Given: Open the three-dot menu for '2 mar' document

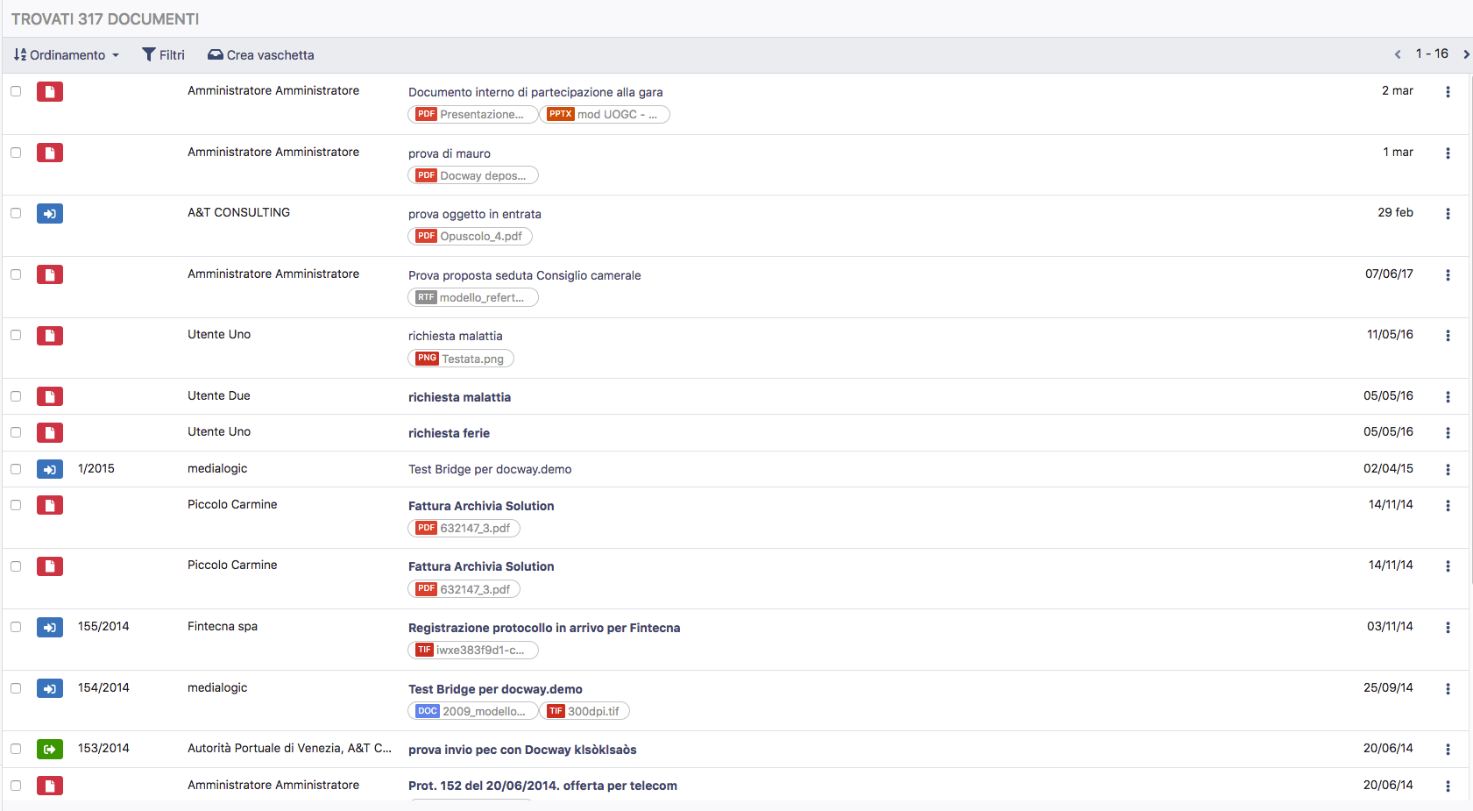Looking at the screenshot, I should [x=1447, y=92].
